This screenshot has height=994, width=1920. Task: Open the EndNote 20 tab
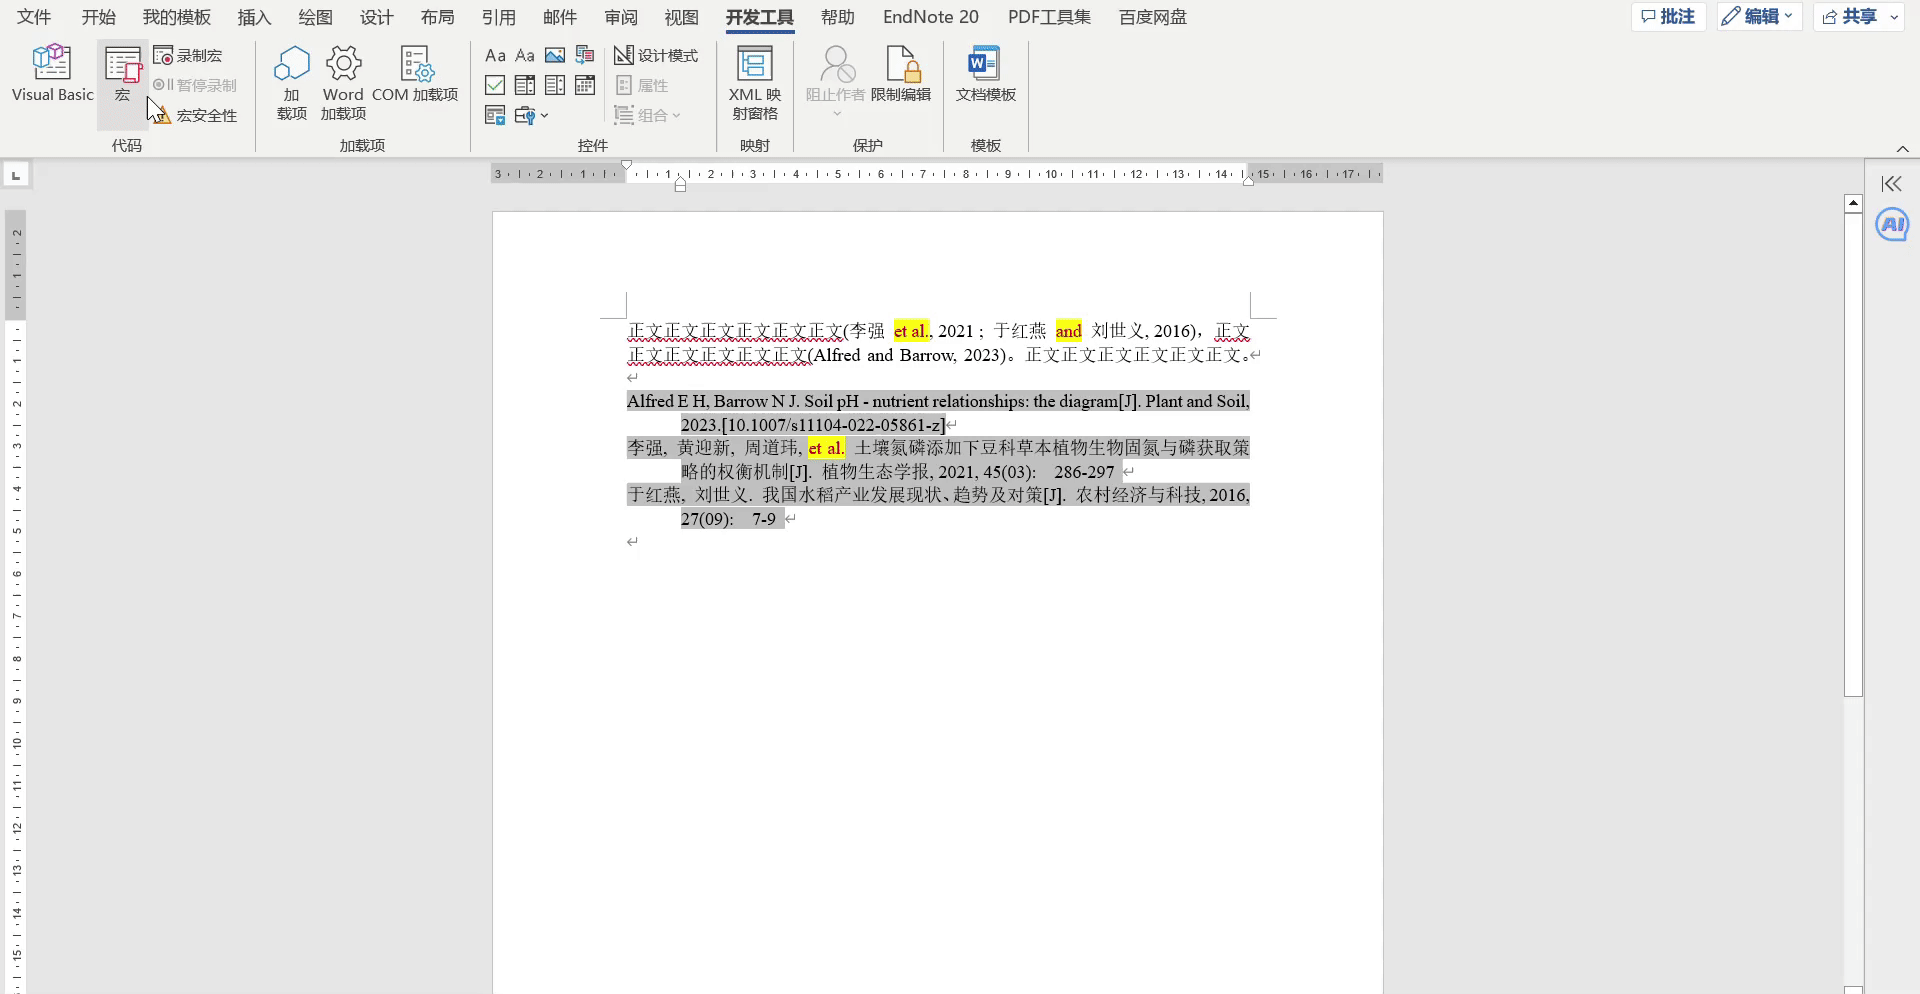(x=931, y=17)
